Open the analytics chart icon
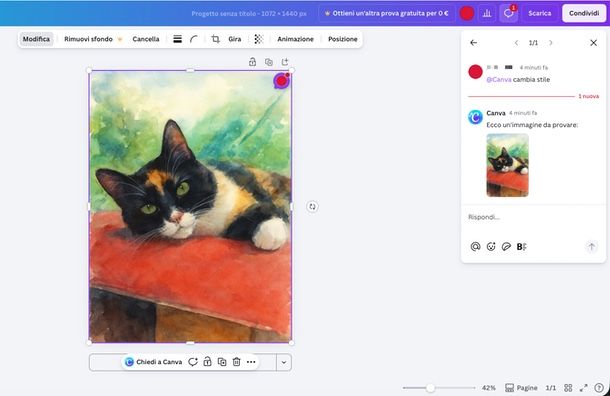This screenshot has height=396, width=610. pos(487,13)
